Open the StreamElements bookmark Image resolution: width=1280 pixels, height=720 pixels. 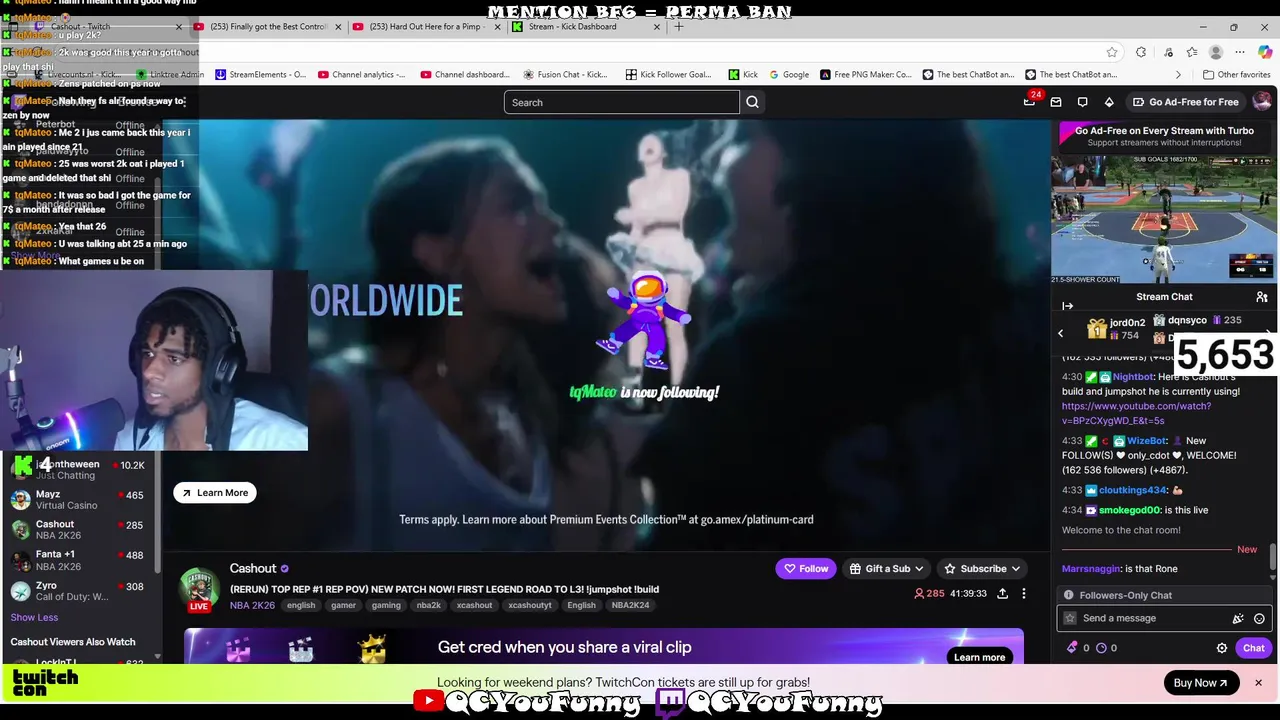click(x=259, y=74)
